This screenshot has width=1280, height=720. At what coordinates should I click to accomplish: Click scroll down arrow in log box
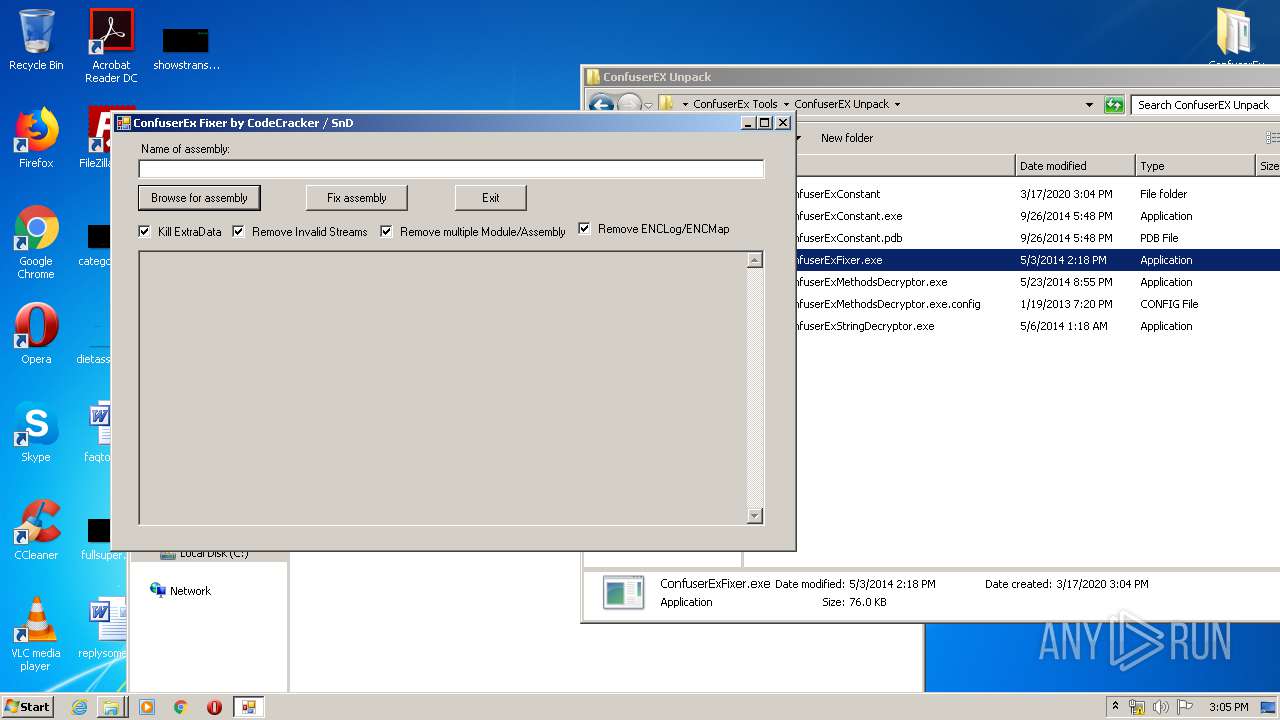pyautogui.click(x=755, y=516)
